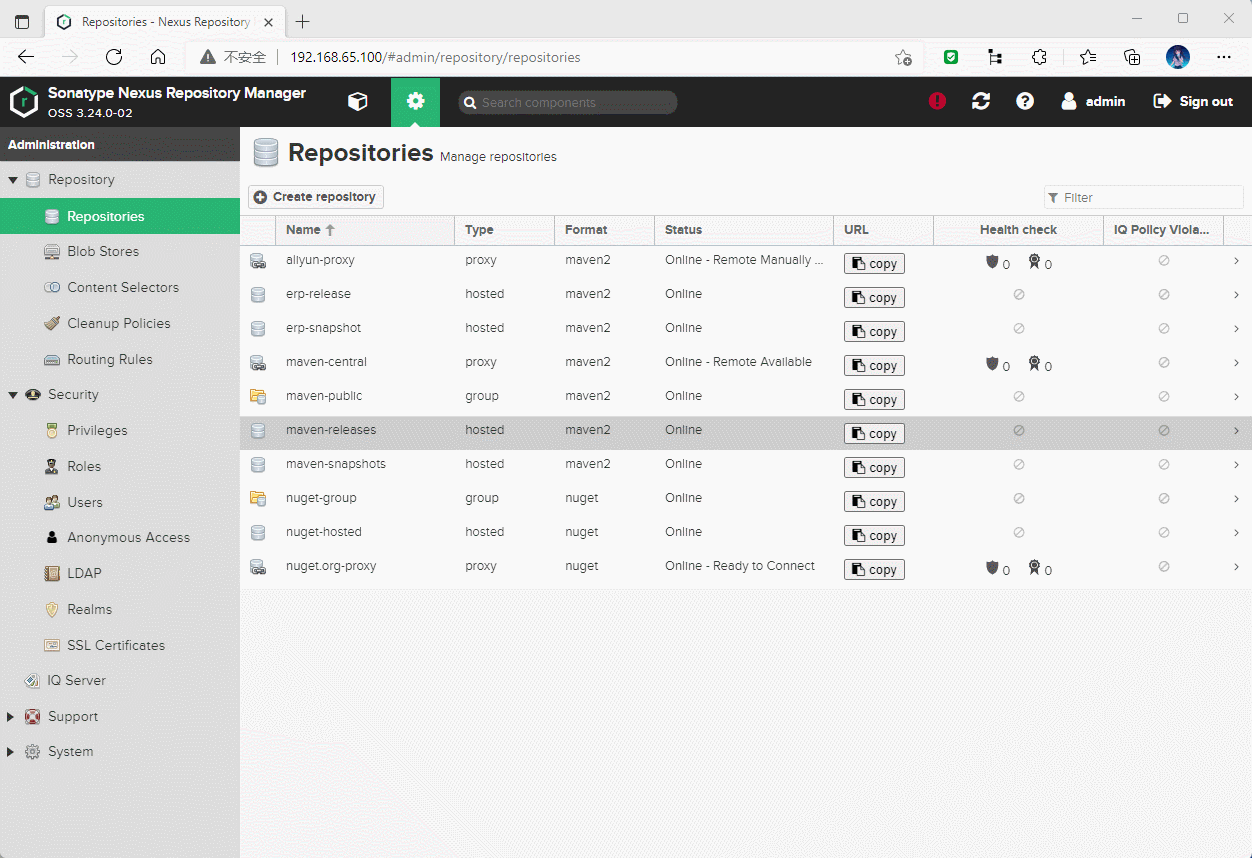Click maven-public group folder icon
The width and height of the screenshot is (1252, 858).
tap(258, 397)
